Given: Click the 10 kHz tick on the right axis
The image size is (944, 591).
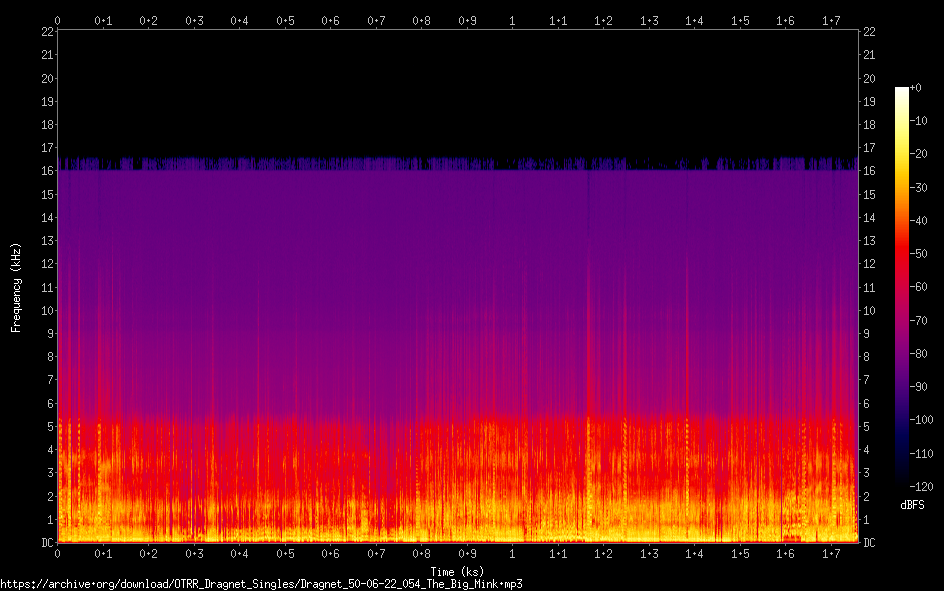Looking at the screenshot, I should 869,311.
